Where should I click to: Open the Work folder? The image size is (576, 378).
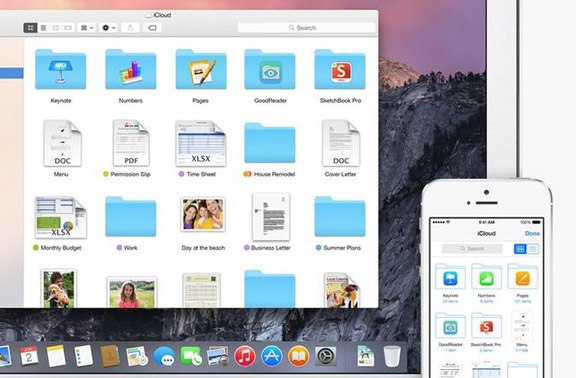130,217
